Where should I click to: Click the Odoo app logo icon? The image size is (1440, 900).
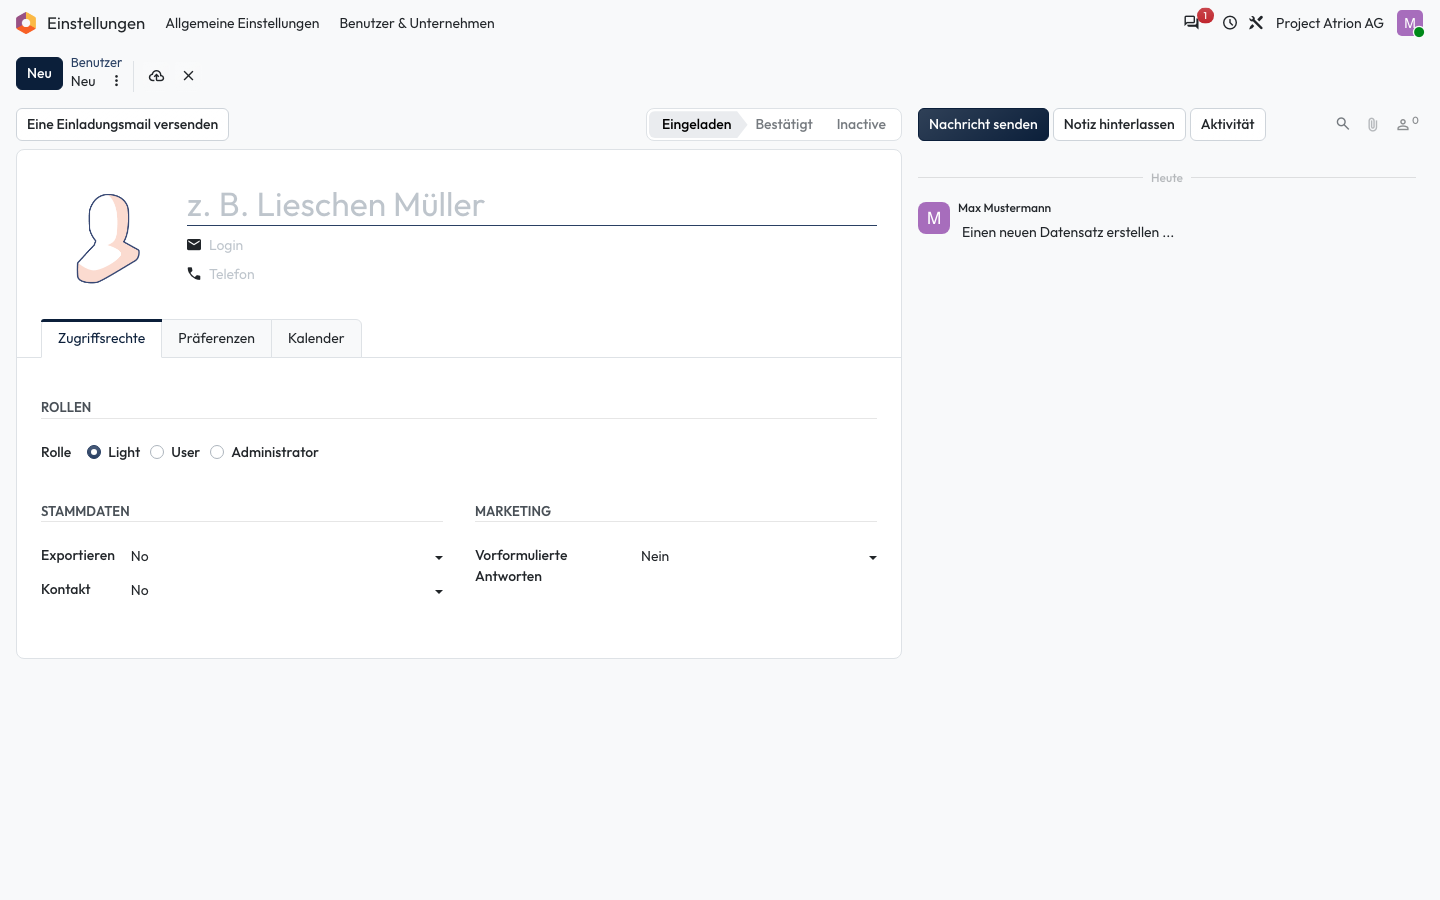point(26,23)
